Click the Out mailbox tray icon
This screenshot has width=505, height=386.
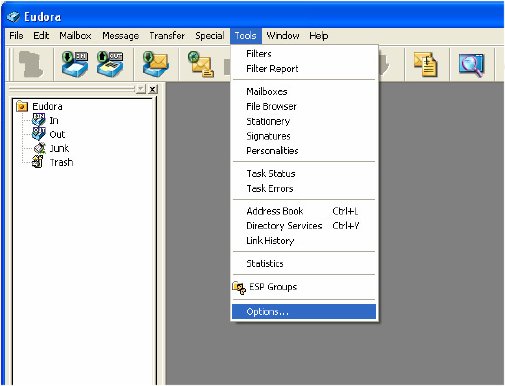pos(38,134)
